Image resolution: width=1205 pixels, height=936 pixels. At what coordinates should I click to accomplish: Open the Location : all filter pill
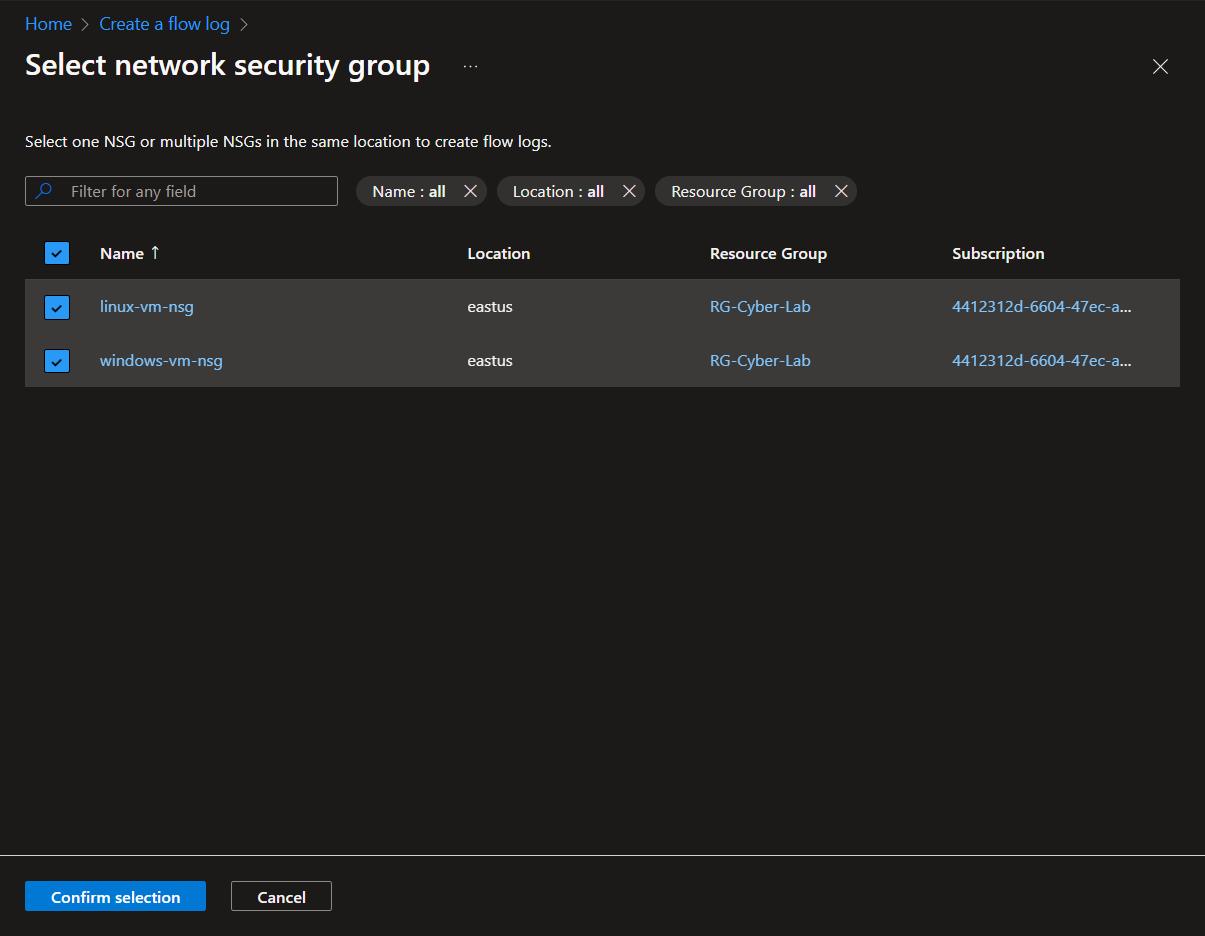558,191
